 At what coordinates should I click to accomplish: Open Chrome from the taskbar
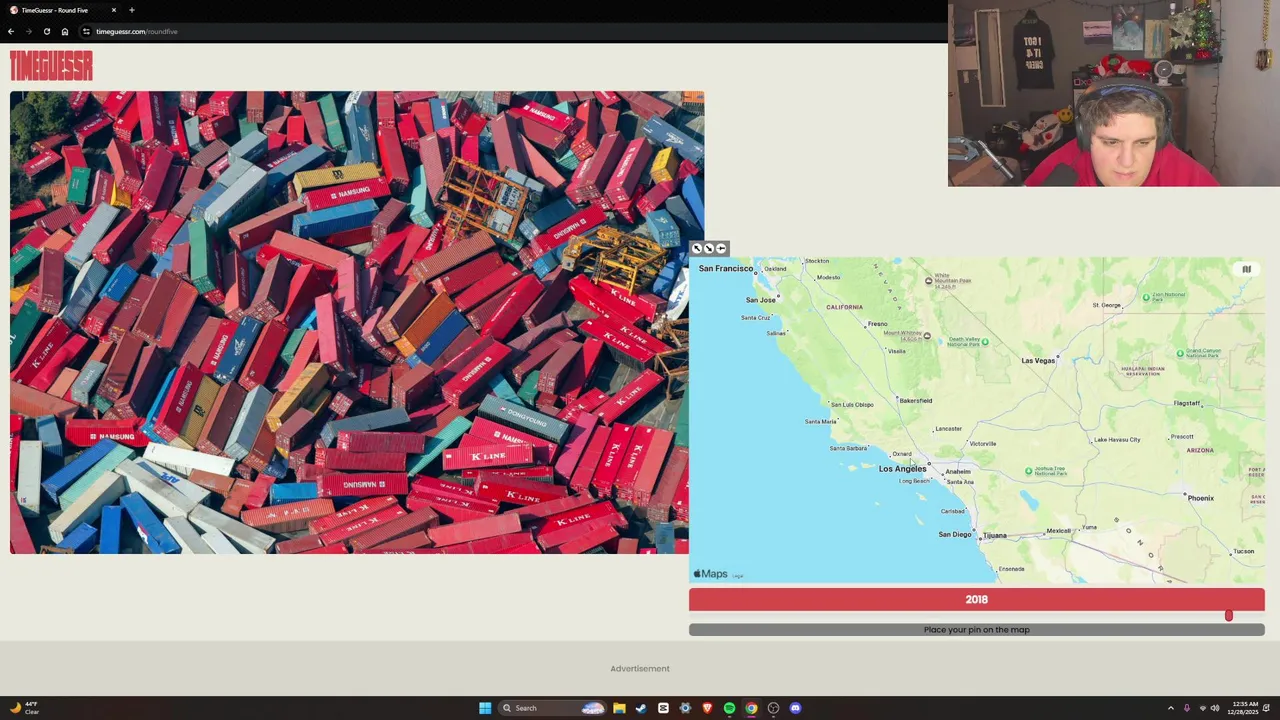[x=751, y=708]
